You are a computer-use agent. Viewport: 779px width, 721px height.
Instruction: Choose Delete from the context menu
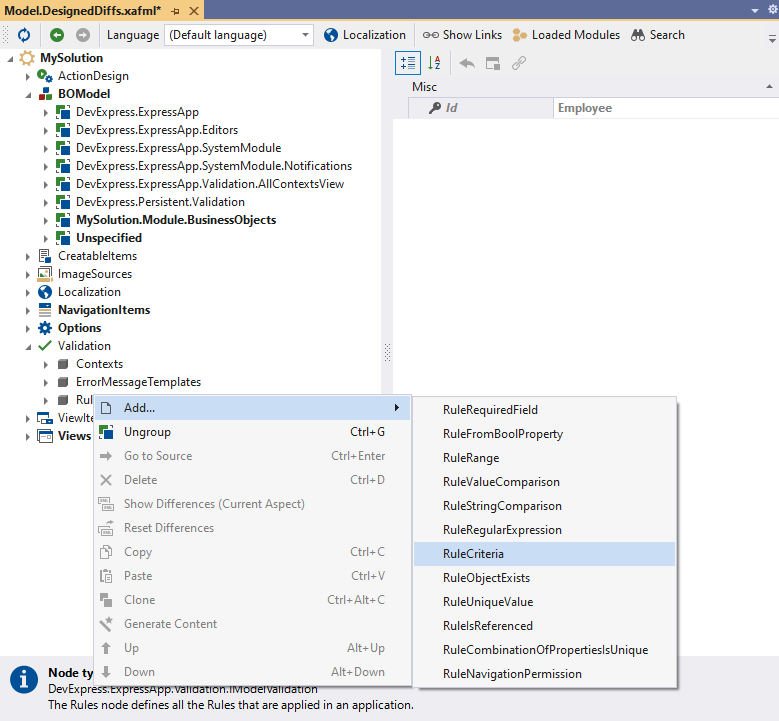click(252, 480)
